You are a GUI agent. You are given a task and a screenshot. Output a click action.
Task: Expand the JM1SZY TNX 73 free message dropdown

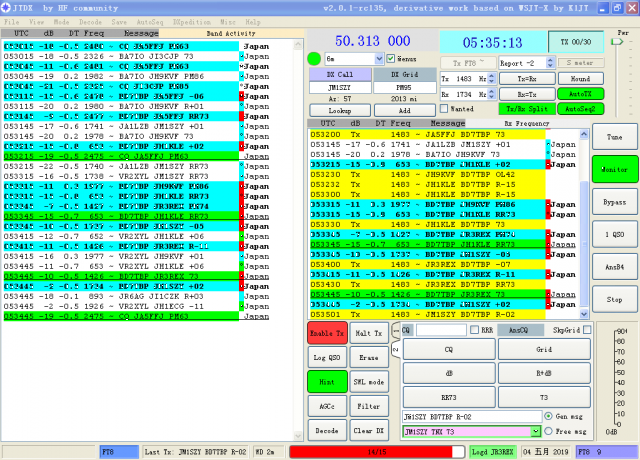(536, 431)
